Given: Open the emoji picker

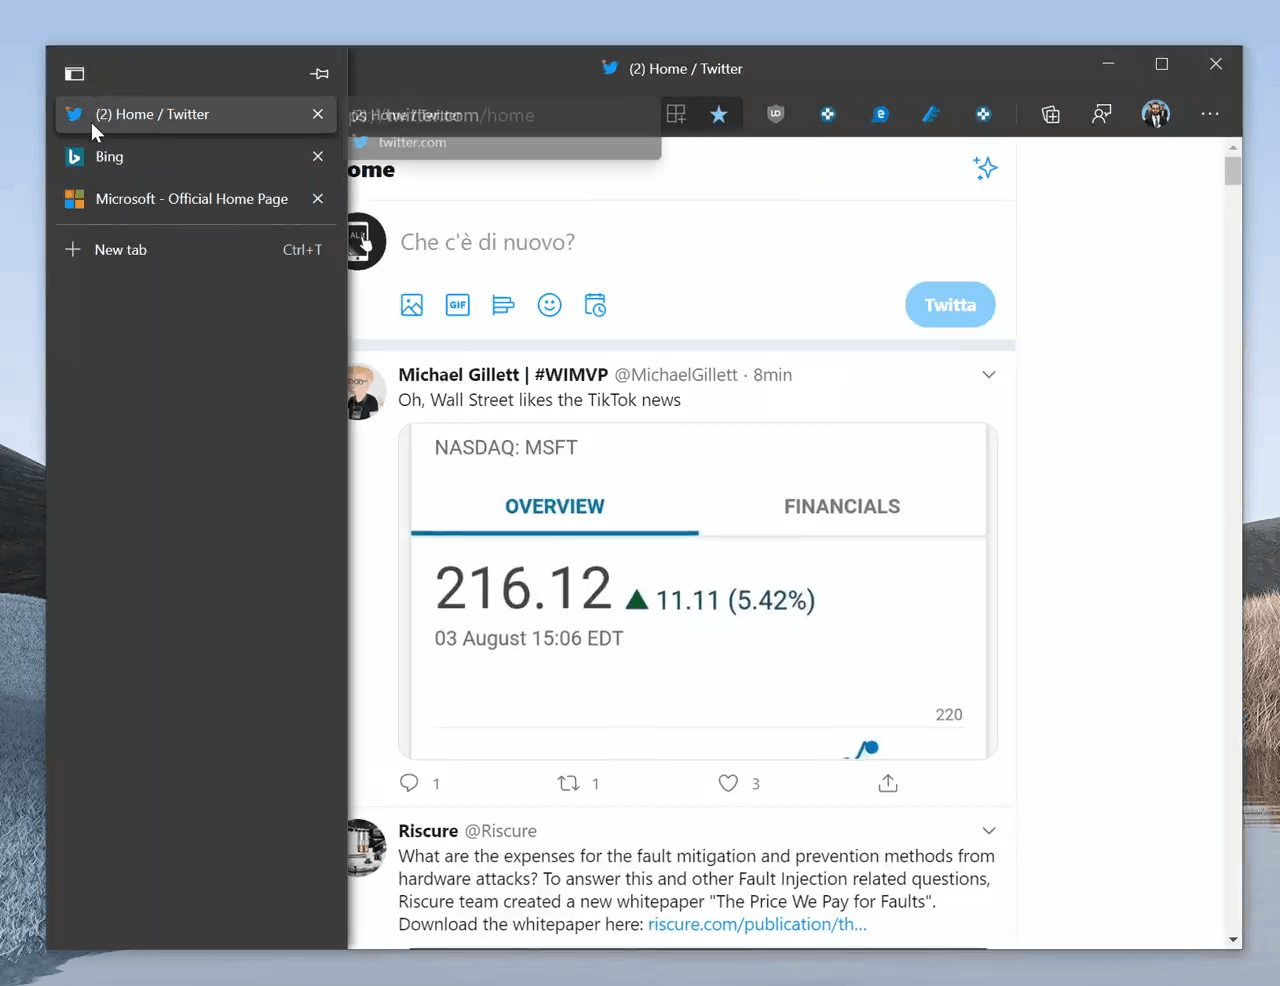Looking at the screenshot, I should [x=549, y=305].
